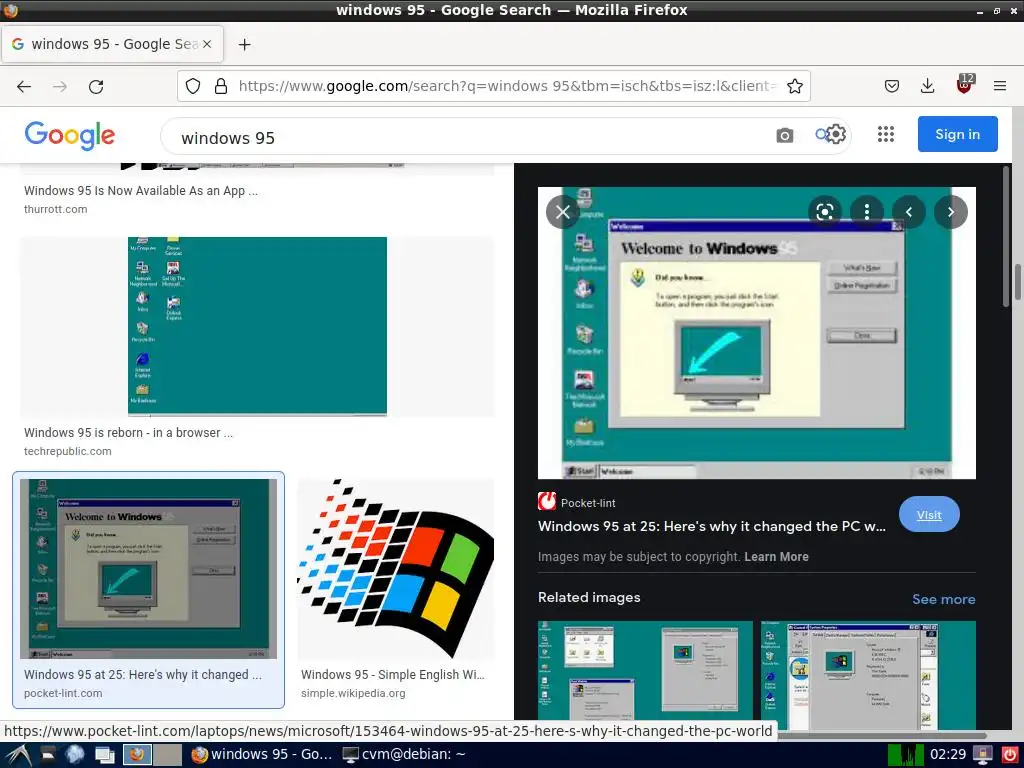Open the 'Windows 95 at 25' preview title
This screenshot has height=768, width=1024.
(712, 526)
